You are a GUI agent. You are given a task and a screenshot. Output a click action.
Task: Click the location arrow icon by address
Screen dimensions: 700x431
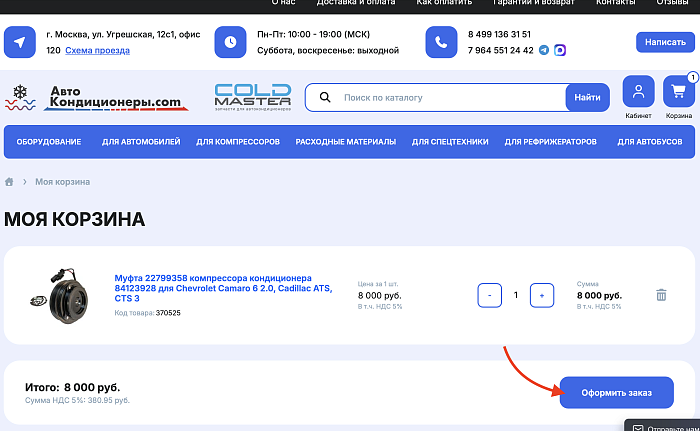click(20, 42)
